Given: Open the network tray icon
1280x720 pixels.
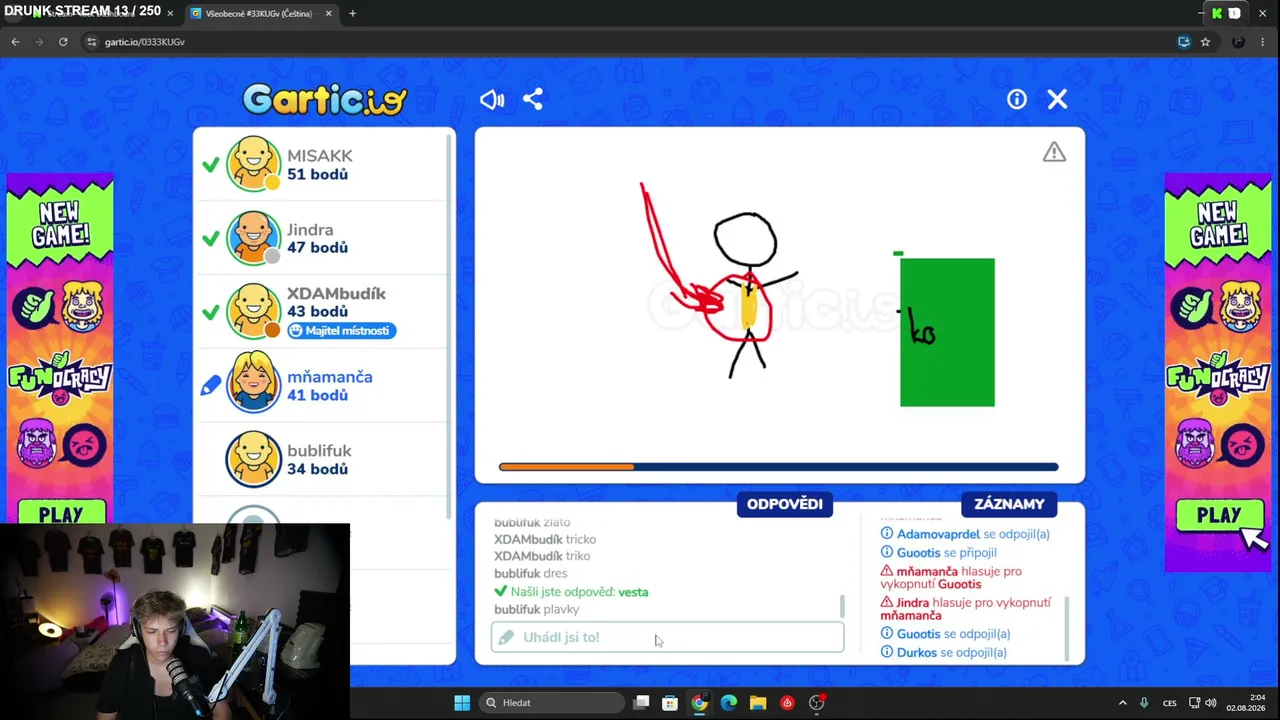Looking at the screenshot, I should [1197, 703].
